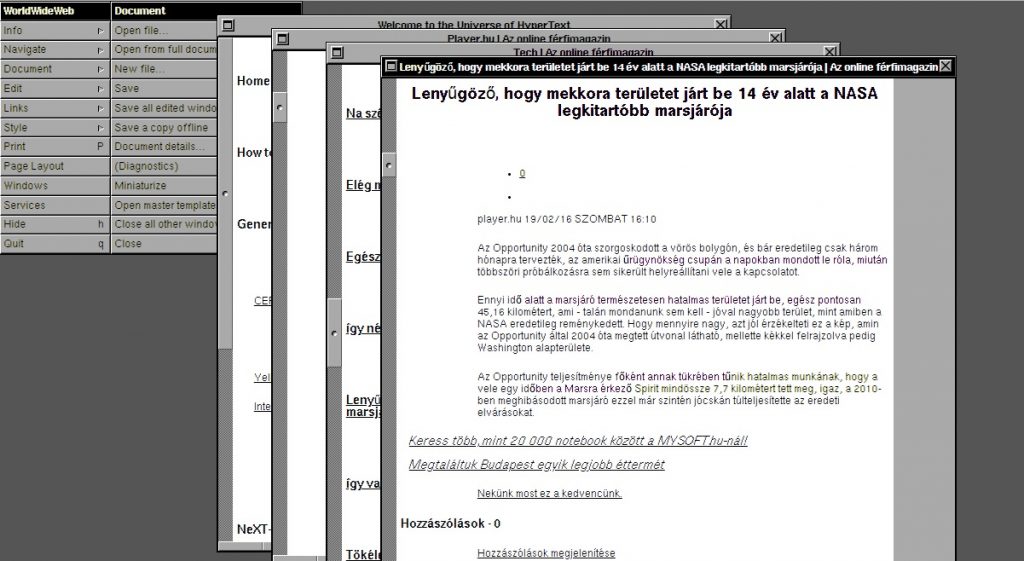The height and width of the screenshot is (561, 1024).
Task: Expand the Info submenu
Action: pyautogui.click(x=54, y=30)
